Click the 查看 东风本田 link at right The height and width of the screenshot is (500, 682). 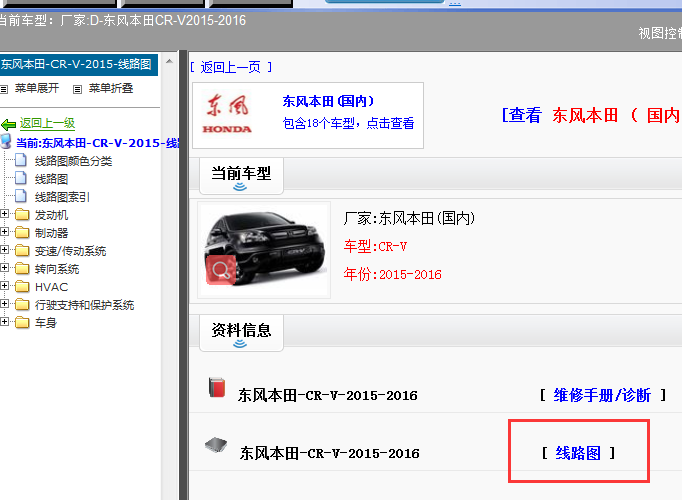pyautogui.click(x=592, y=115)
